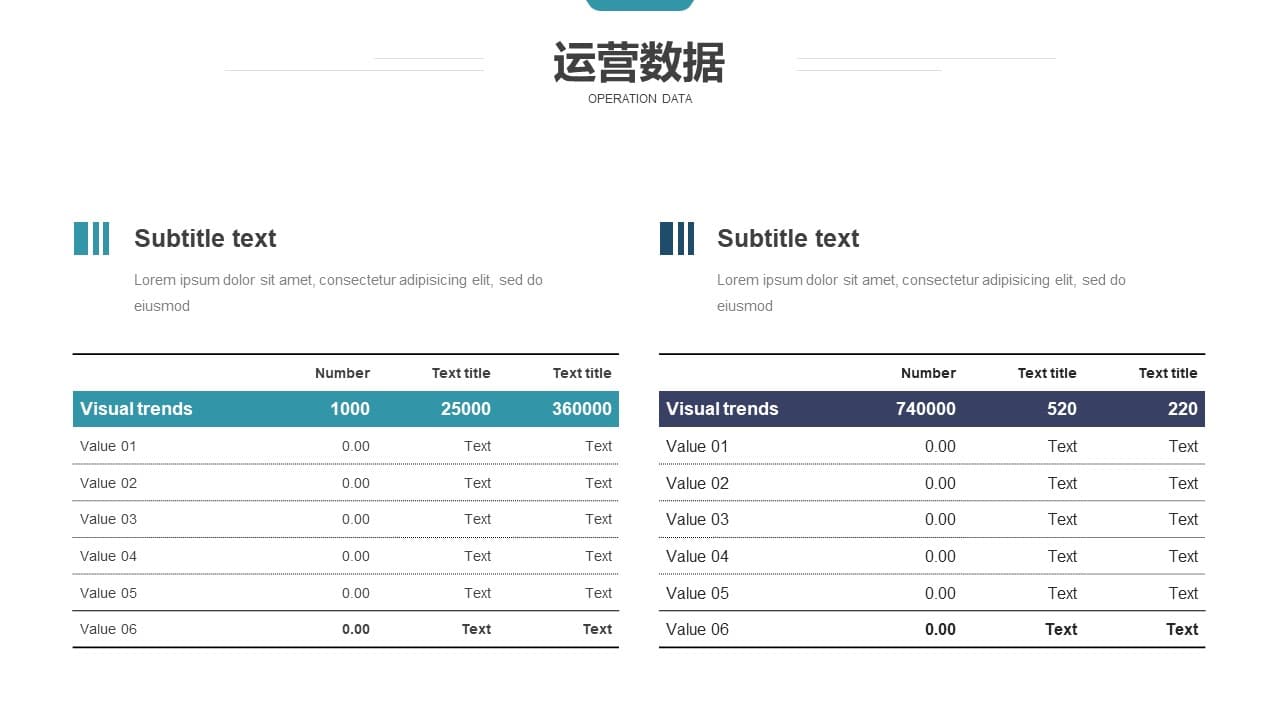Image resolution: width=1280 pixels, height=720 pixels.
Task: Select Value 02 in the navy table
Action: (x=697, y=483)
